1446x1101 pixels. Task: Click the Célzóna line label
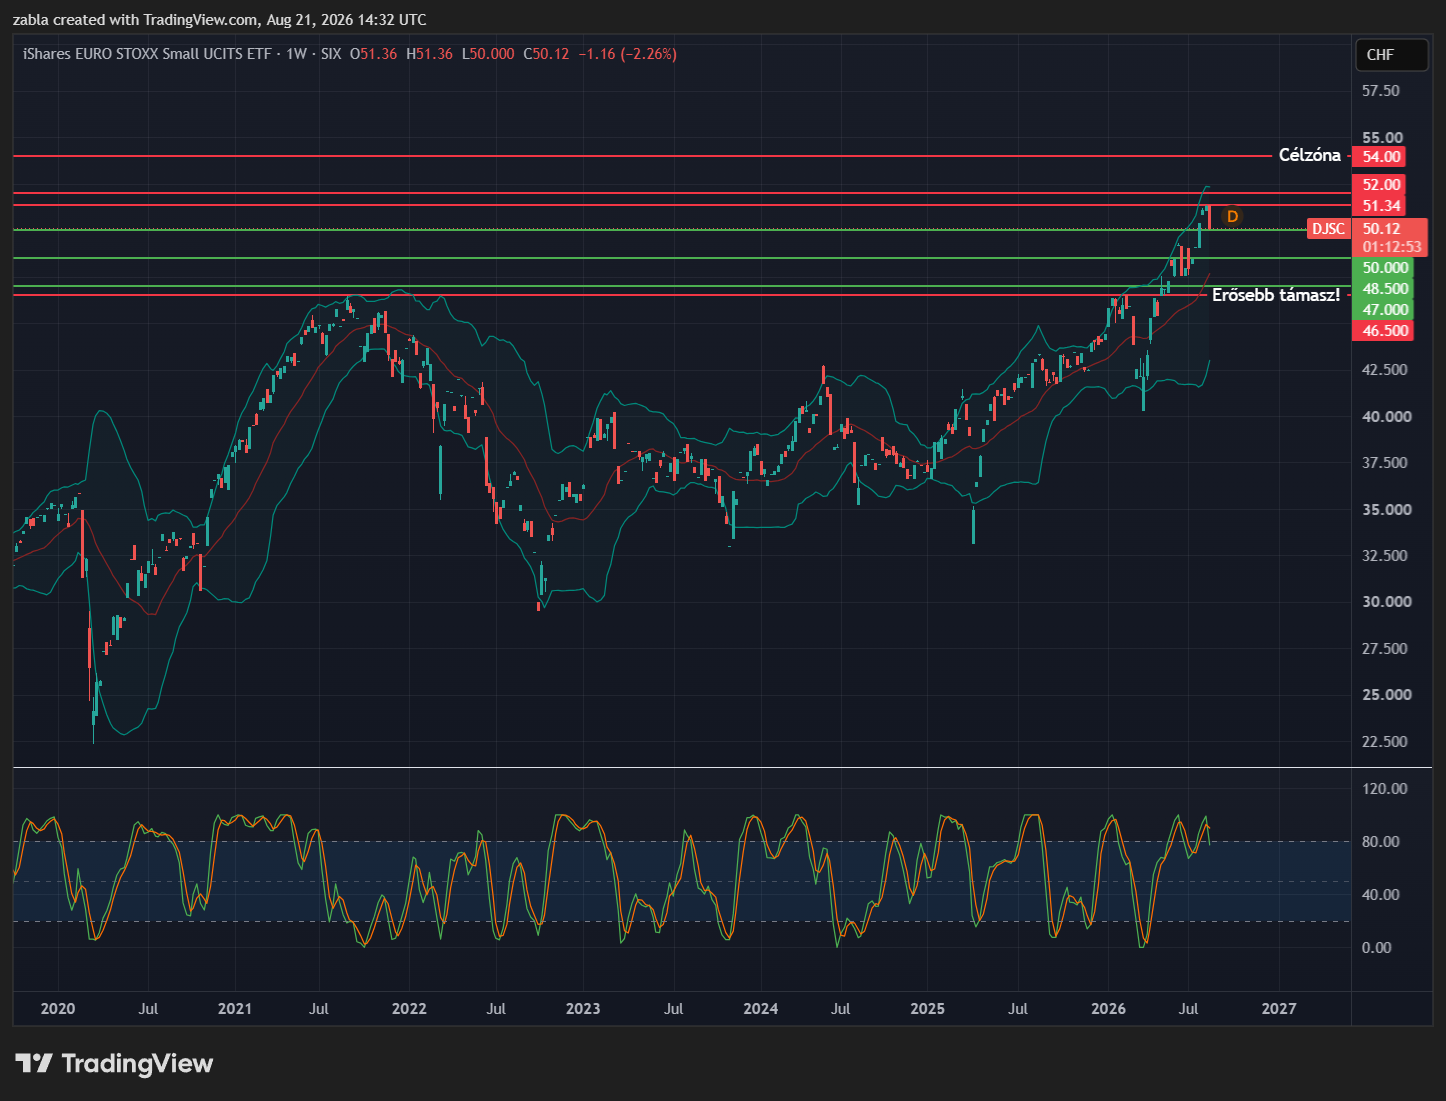point(1310,155)
